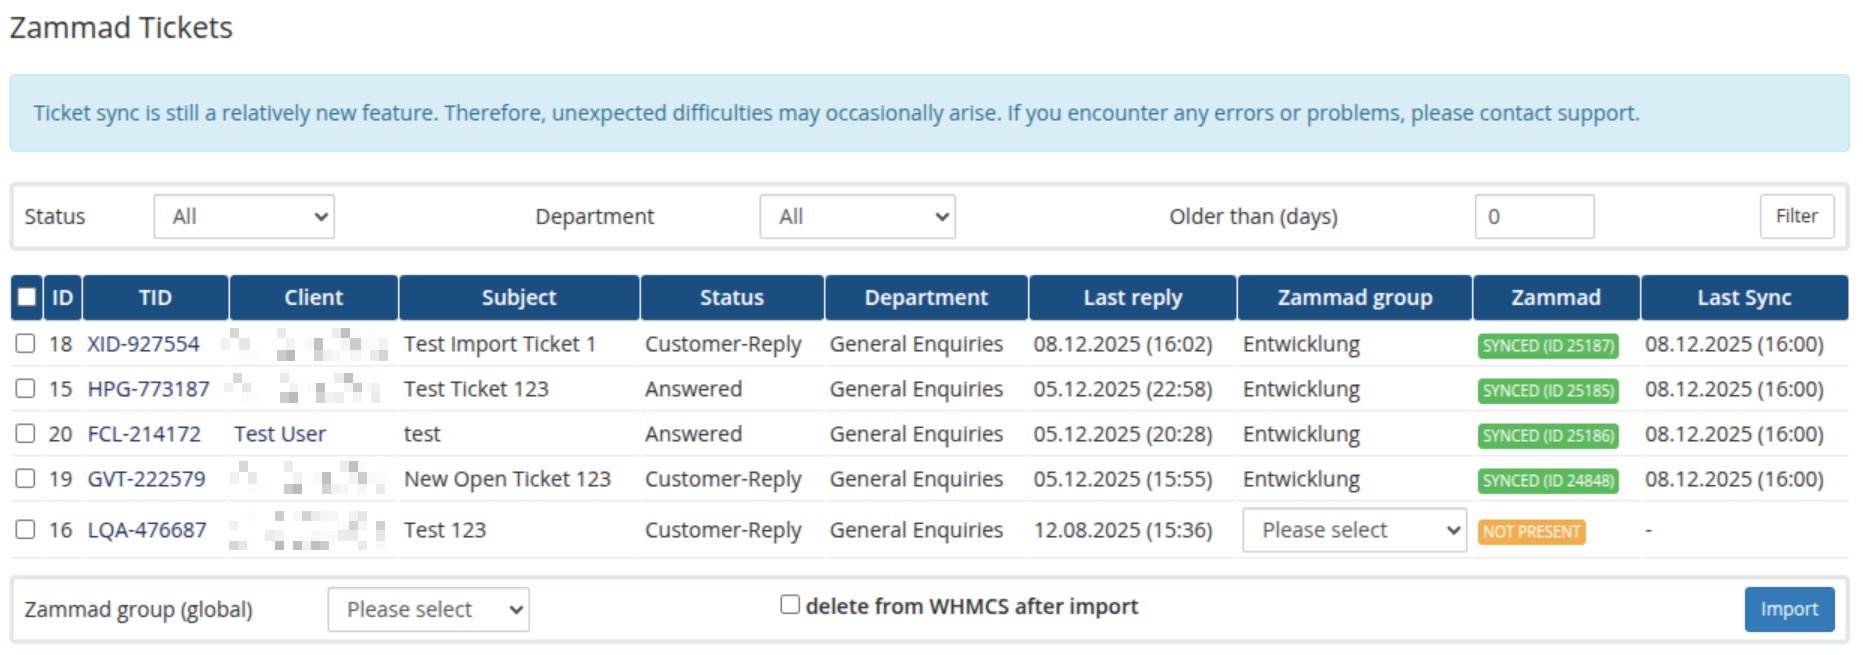Screen dimensions: 1863x655
Task: Sort by Last reply column header
Action: [1132, 298]
